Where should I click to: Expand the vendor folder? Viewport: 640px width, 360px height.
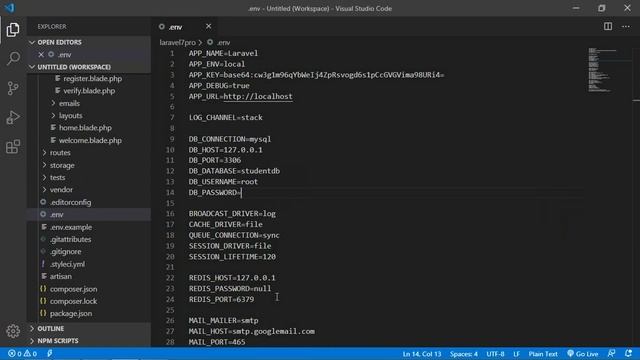pos(61,190)
